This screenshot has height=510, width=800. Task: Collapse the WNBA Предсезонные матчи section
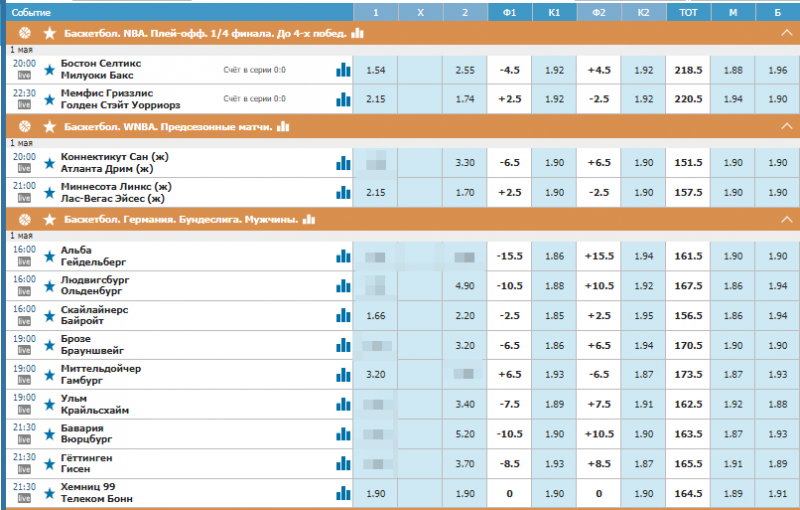pos(786,126)
